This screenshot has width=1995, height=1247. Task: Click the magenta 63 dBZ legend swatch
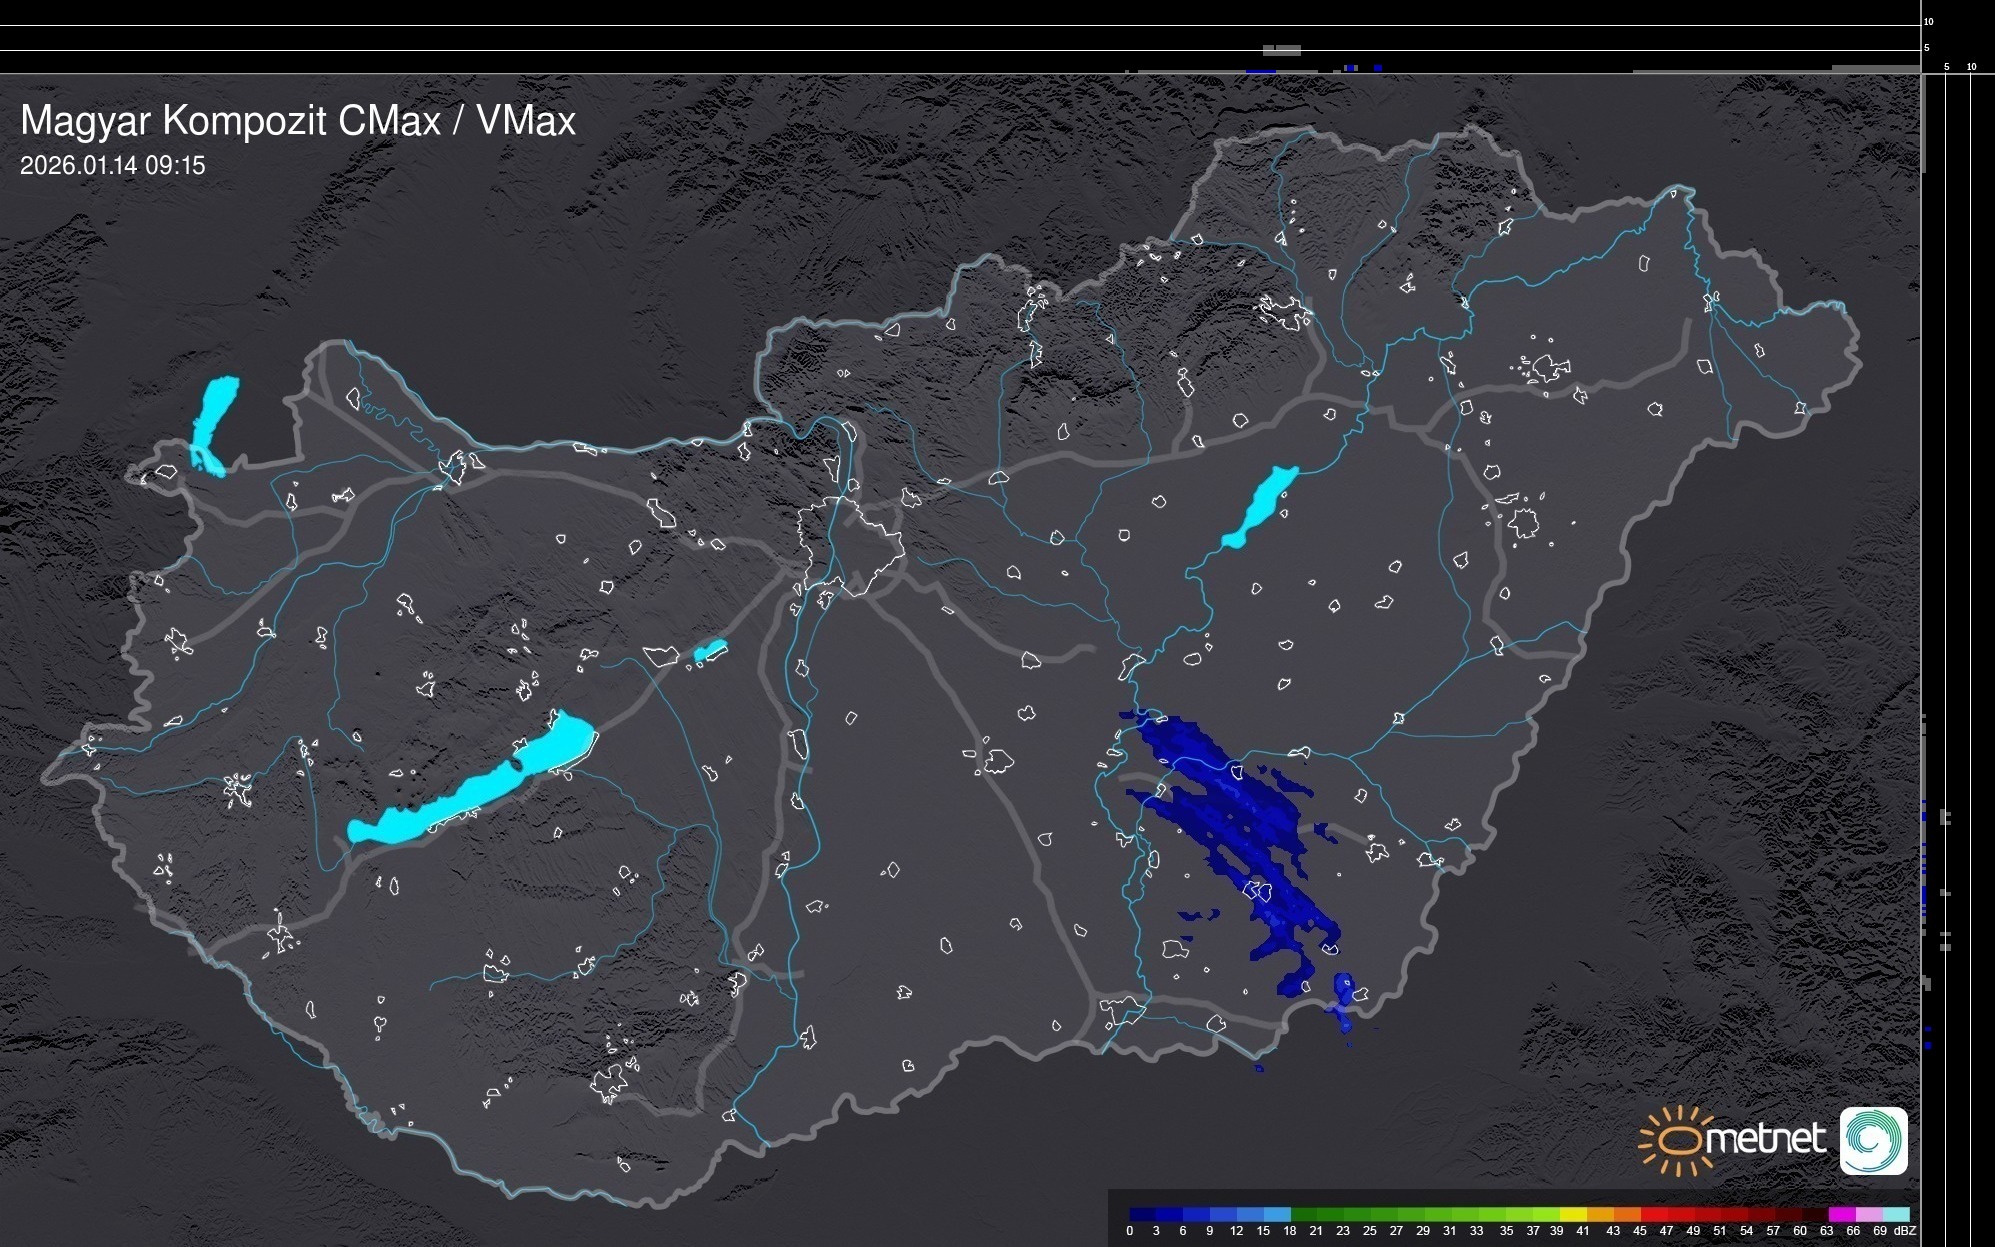point(1842,1214)
